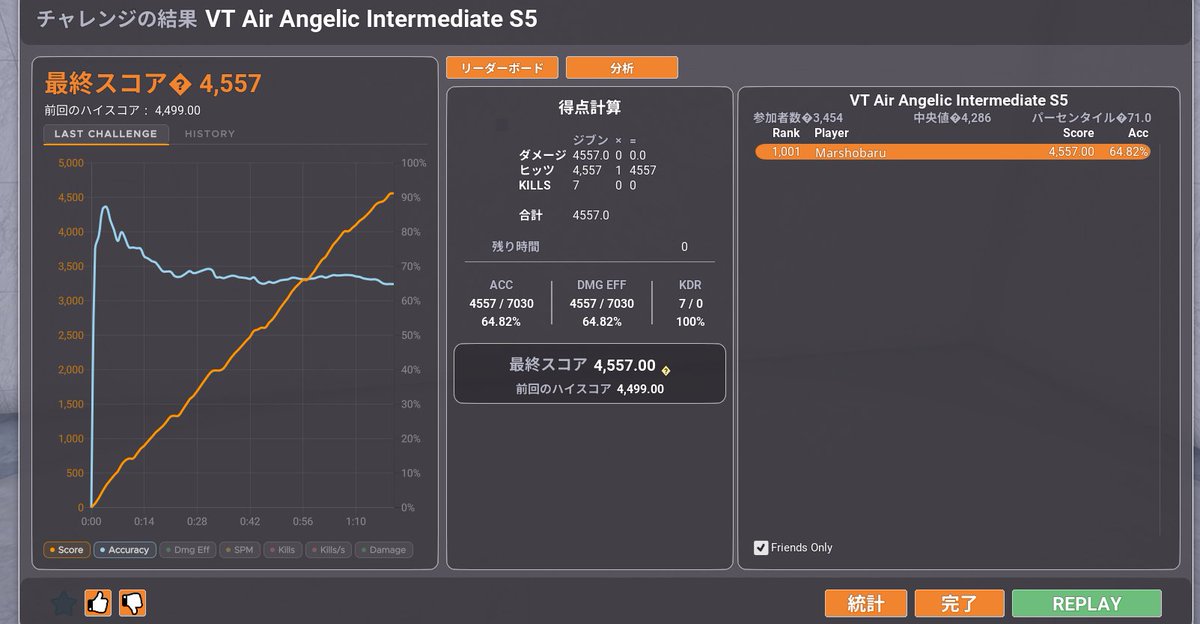
Task: Give the scenario a thumbs up
Action: tap(98, 603)
